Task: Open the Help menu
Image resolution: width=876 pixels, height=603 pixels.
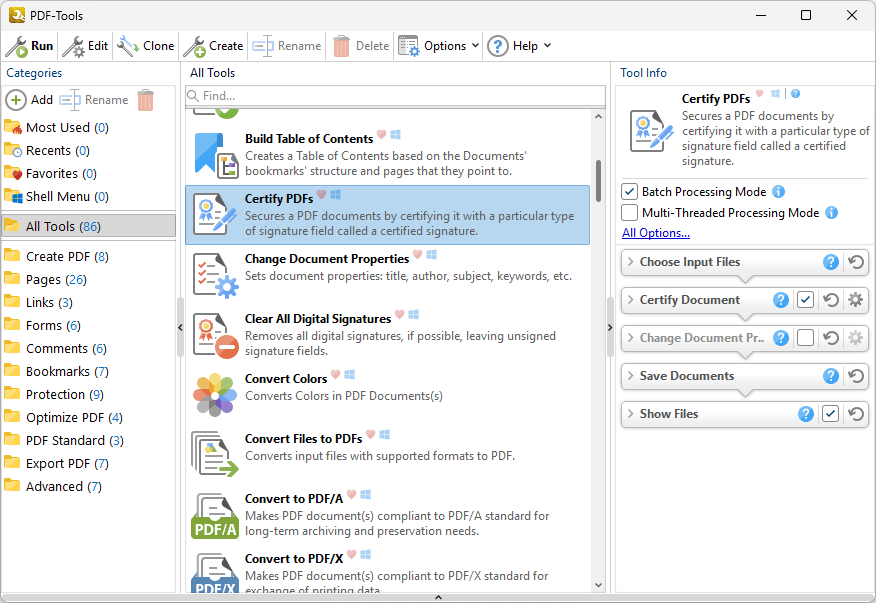Action: pos(519,46)
